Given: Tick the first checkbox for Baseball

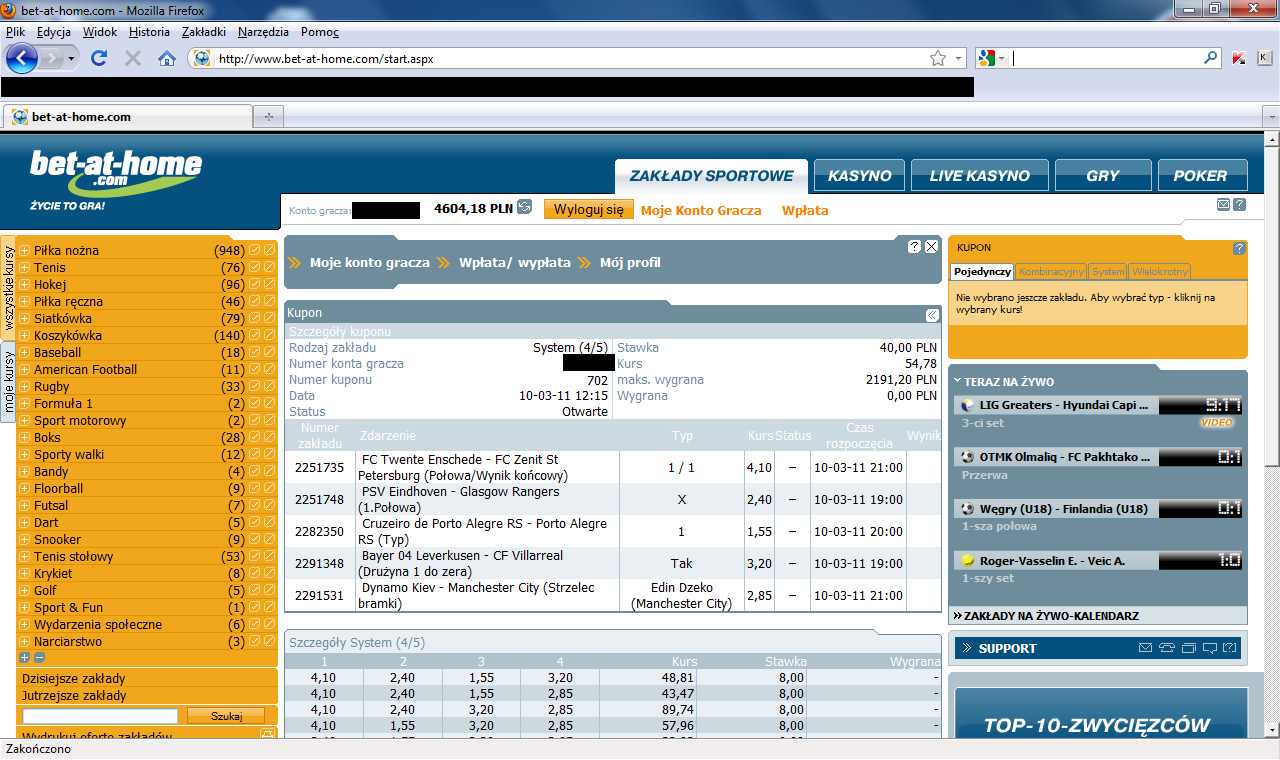Looking at the screenshot, I should click(x=255, y=352).
